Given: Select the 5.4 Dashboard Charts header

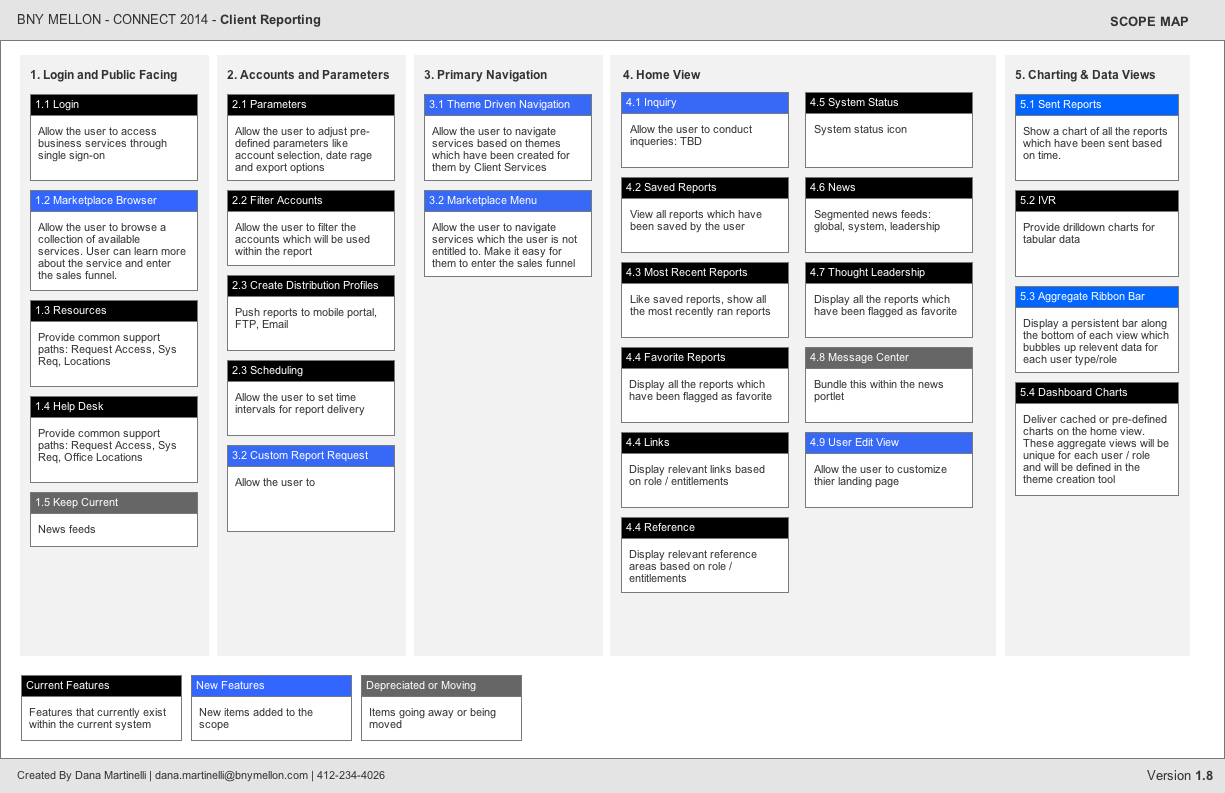Looking at the screenshot, I should click(x=1097, y=393).
